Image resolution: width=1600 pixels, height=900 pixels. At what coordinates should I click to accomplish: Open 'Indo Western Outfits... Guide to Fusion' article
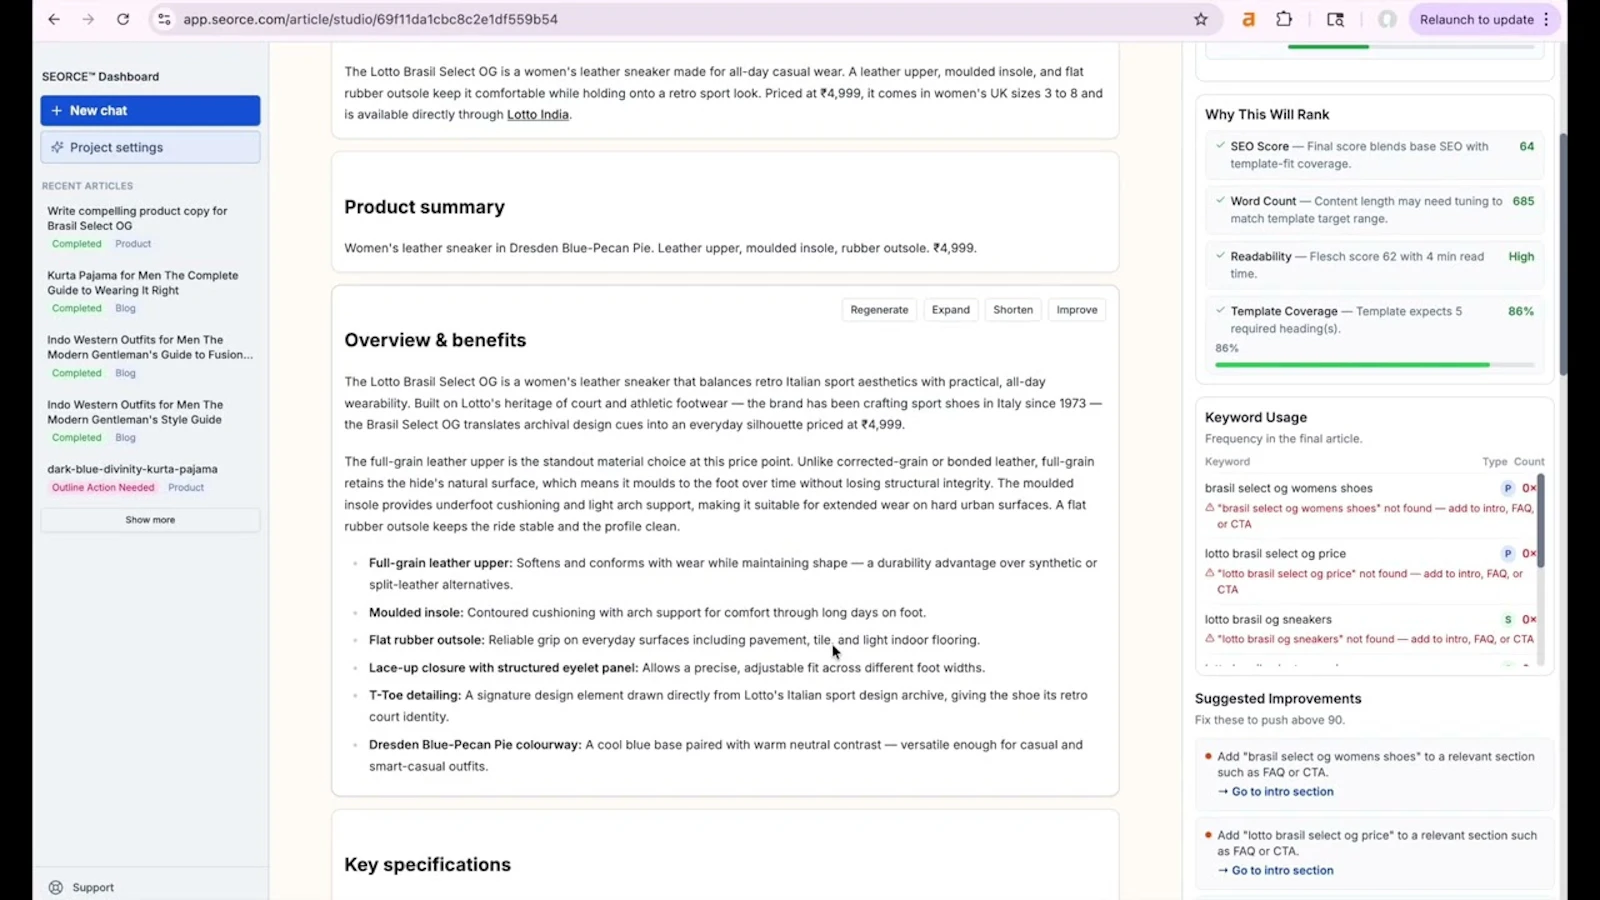pos(150,347)
